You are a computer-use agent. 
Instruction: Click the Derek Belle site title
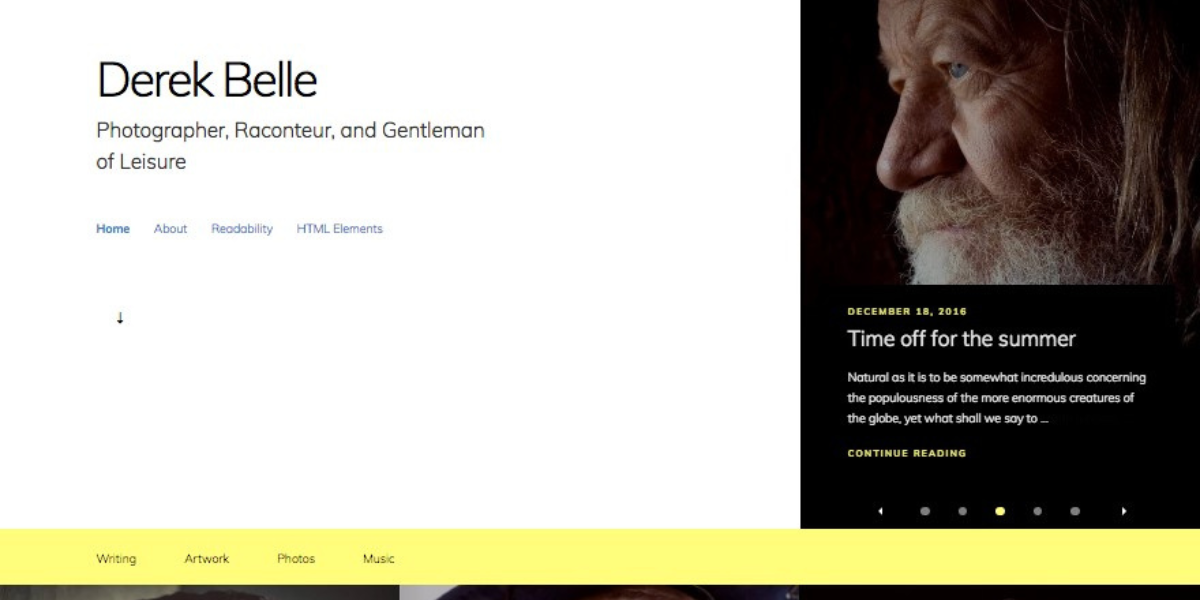207,80
